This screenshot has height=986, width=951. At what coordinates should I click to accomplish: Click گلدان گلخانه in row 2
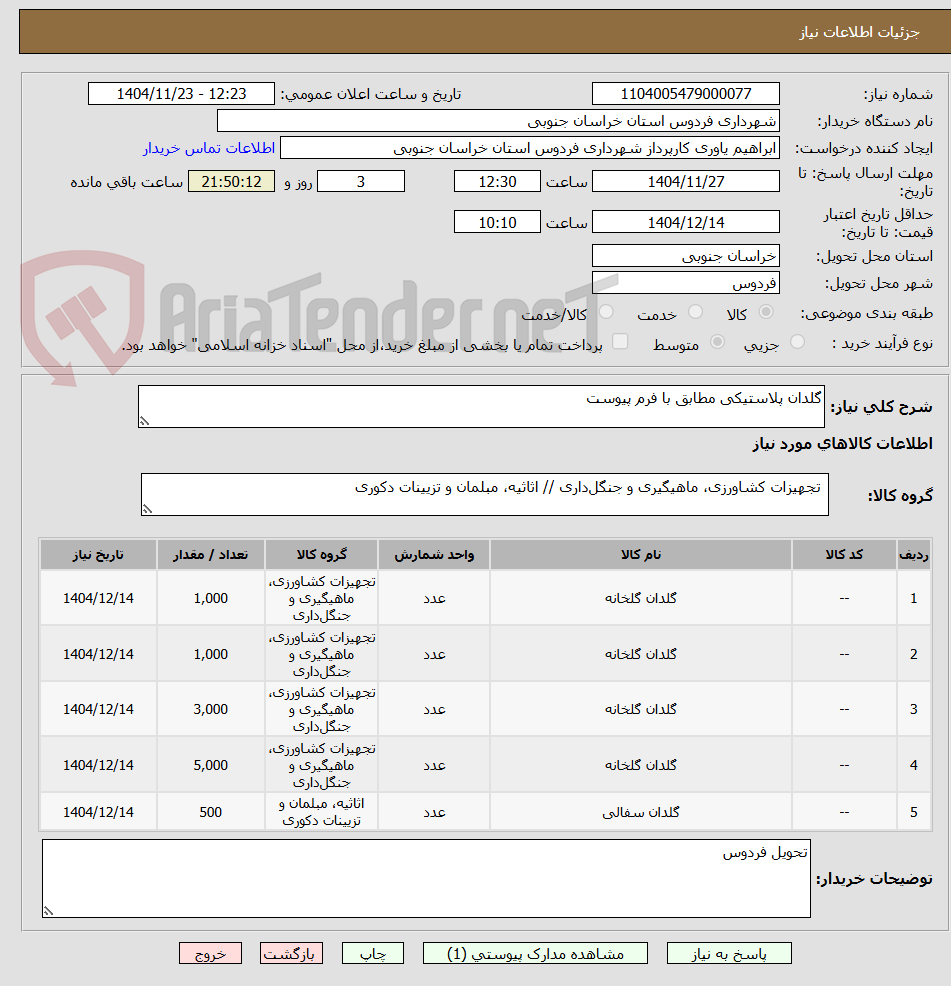pos(640,654)
